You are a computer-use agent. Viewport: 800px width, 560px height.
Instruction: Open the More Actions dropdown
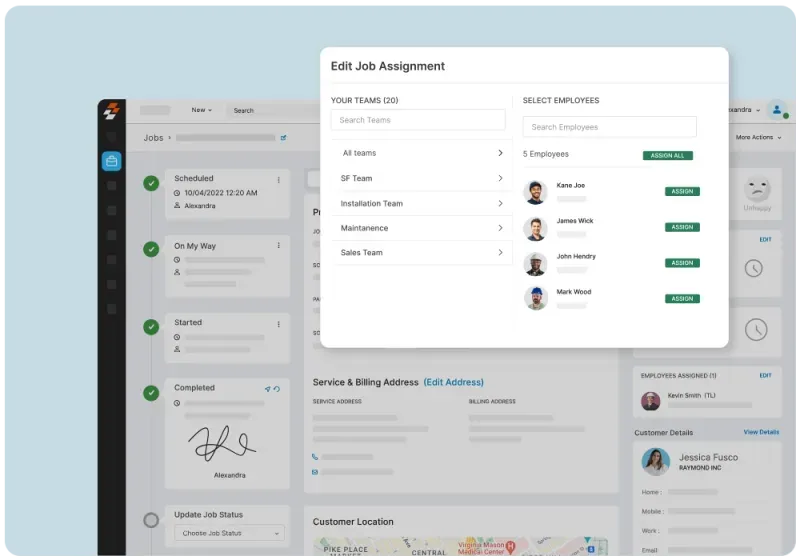[758, 137]
